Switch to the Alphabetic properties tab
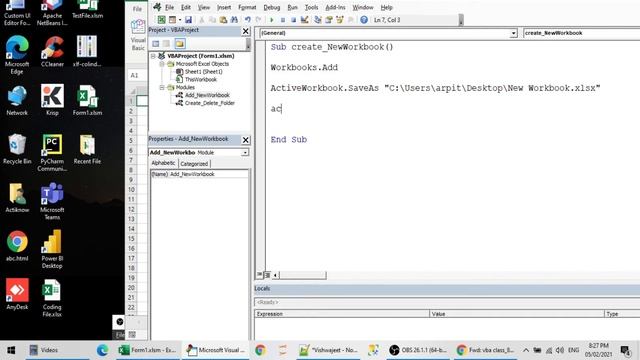 pos(163,163)
